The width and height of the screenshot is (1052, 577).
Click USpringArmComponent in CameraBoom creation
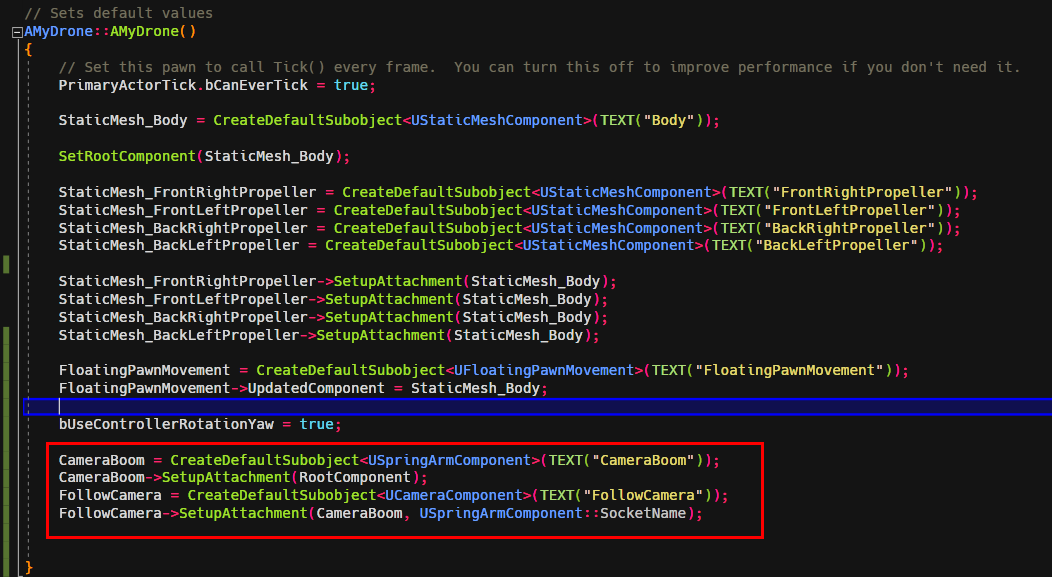pyautogui.click(x=450, y=460)
